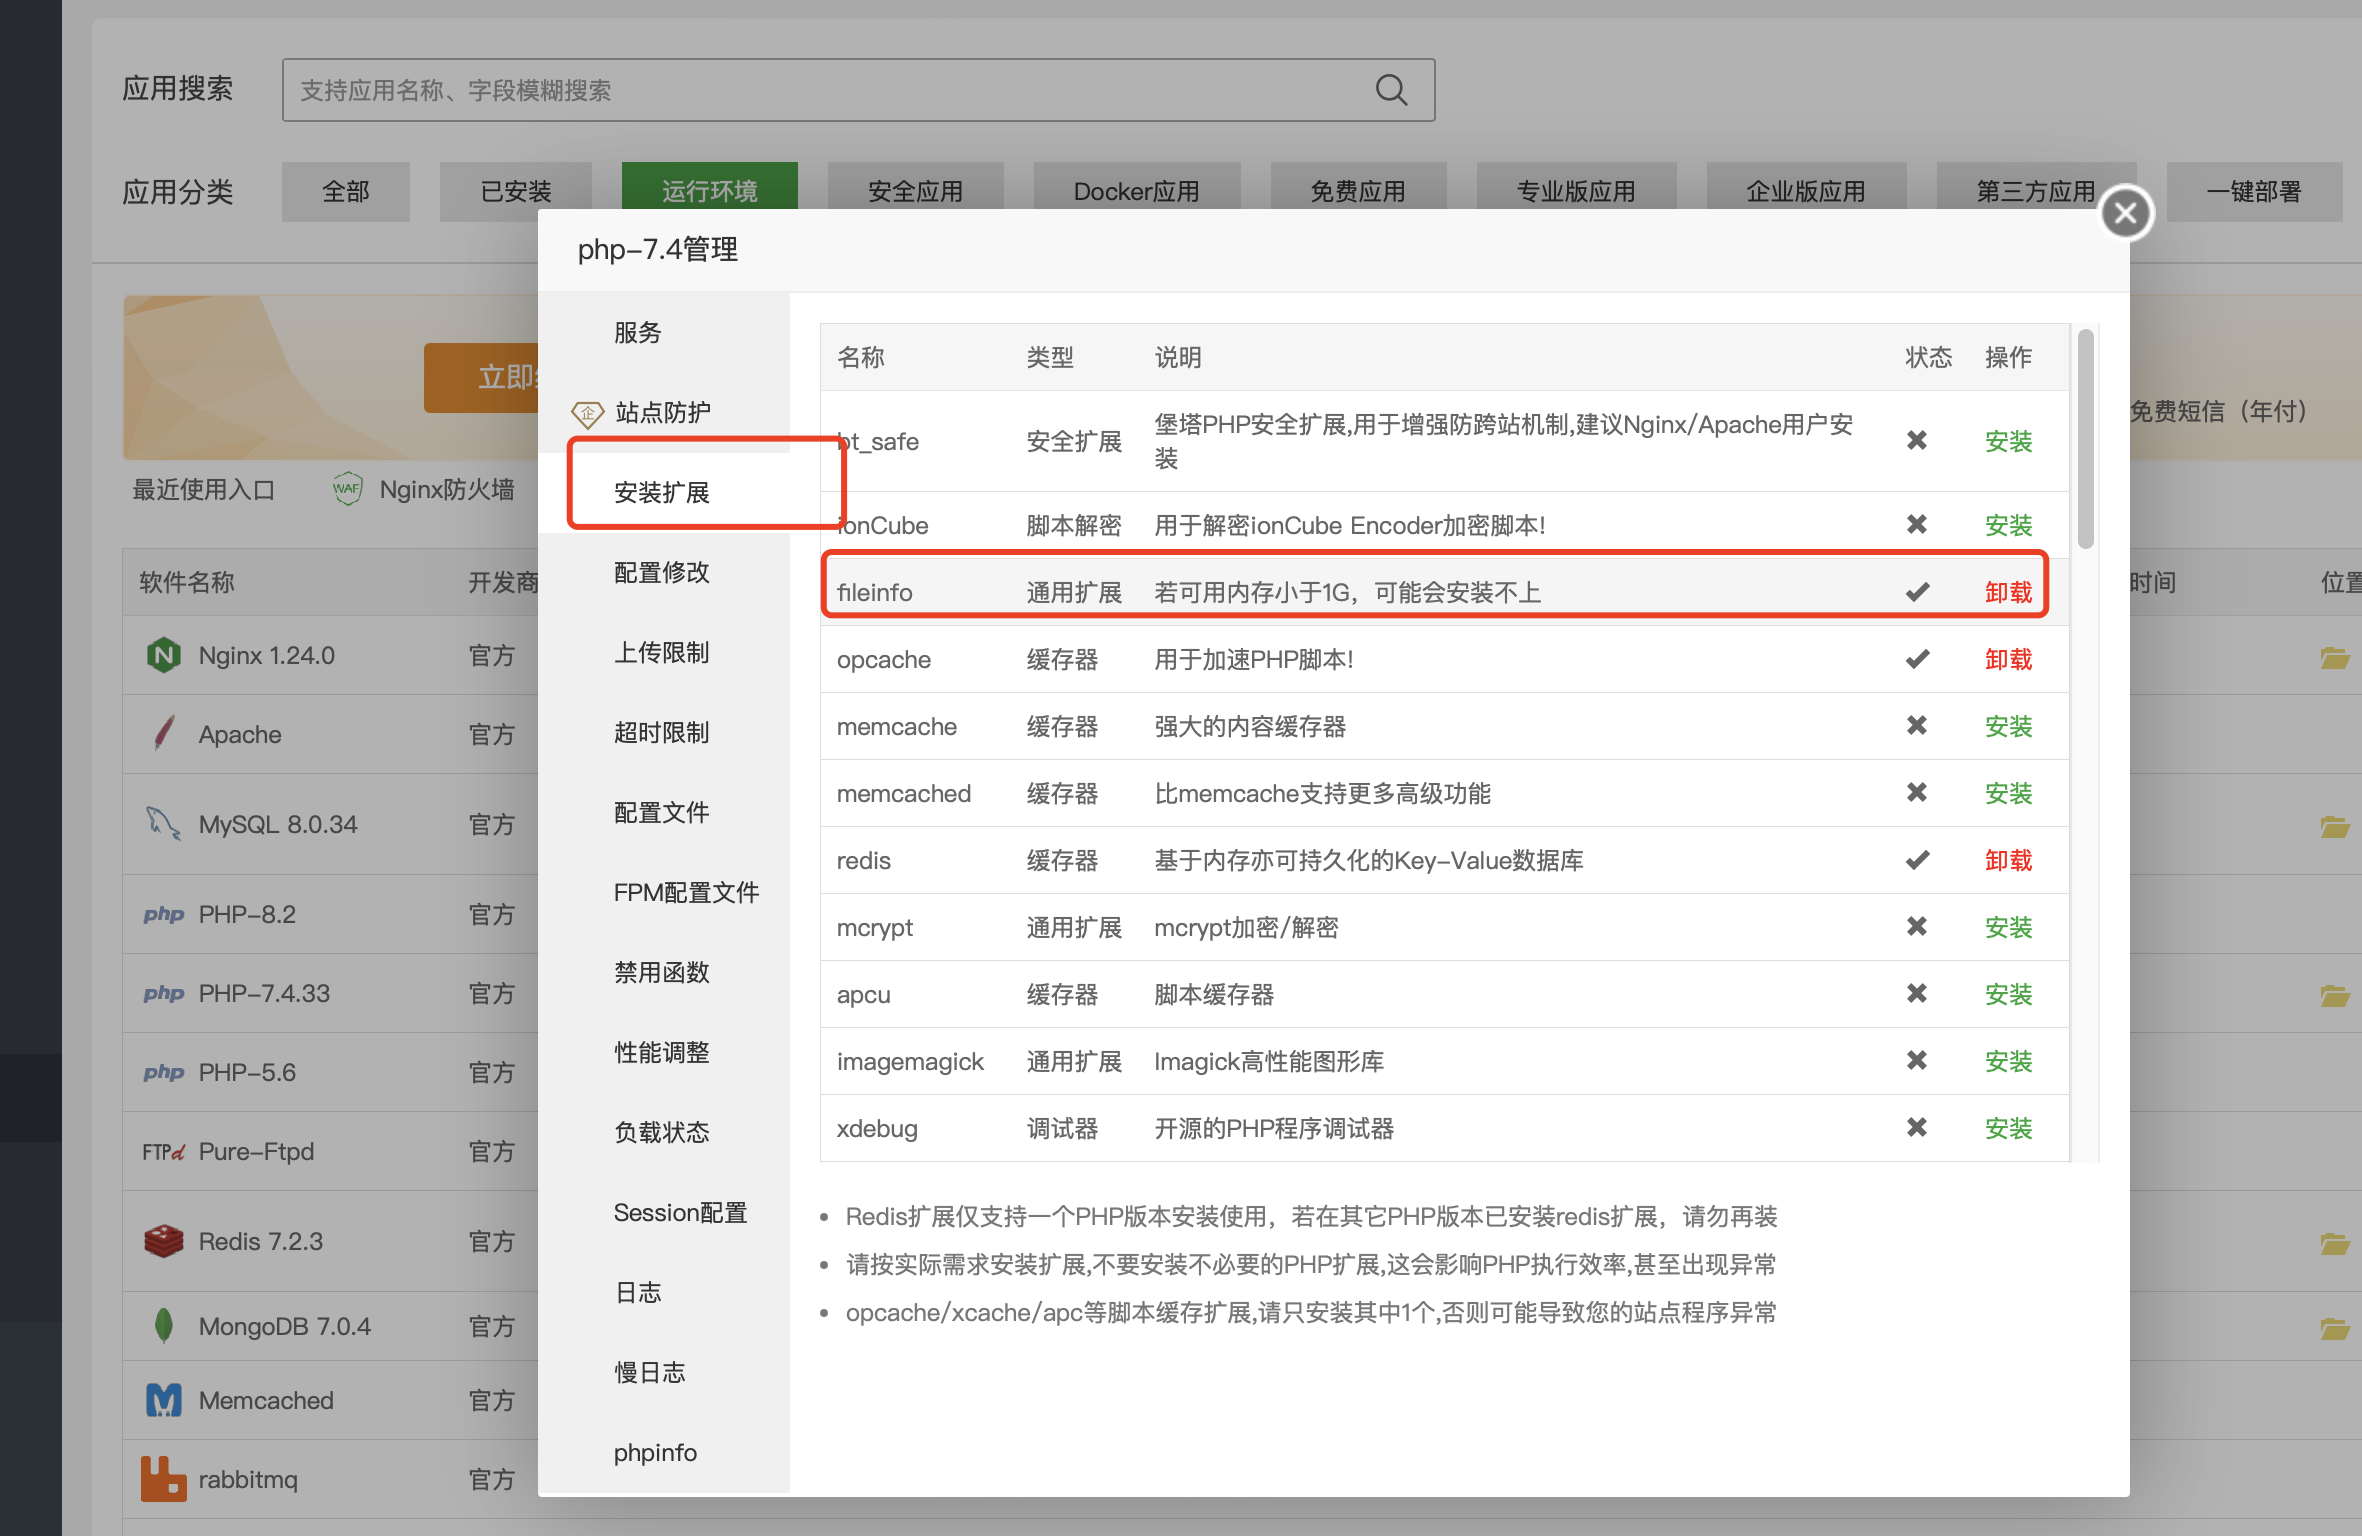Click the Nginx logo icon
The image size is (2362, 1536).
click(163, 655)
